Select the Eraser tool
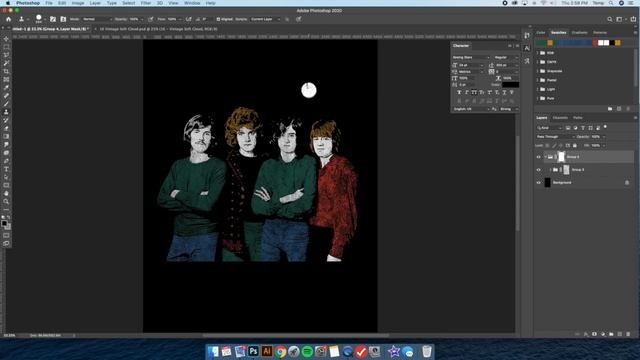The height and width of the screenshot is (360, 640). point(6,129)
